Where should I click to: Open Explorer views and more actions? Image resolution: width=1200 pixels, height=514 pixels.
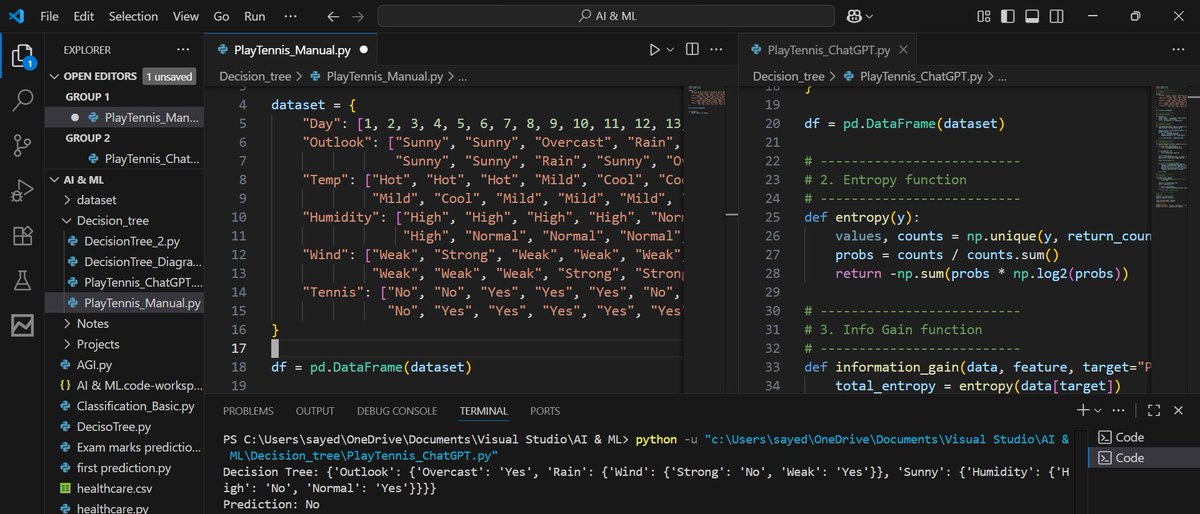(x=182, y=49)
